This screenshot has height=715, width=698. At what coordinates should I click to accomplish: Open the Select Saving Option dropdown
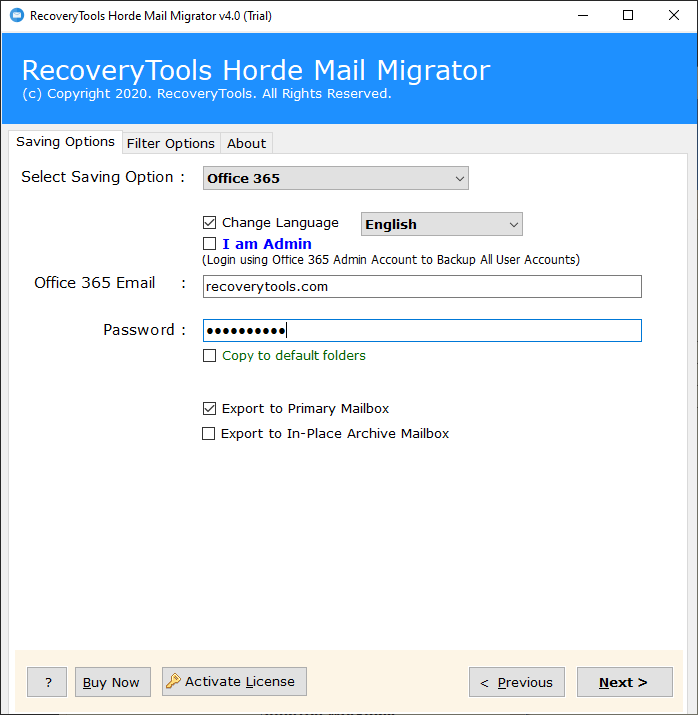(x=336, y=178)
